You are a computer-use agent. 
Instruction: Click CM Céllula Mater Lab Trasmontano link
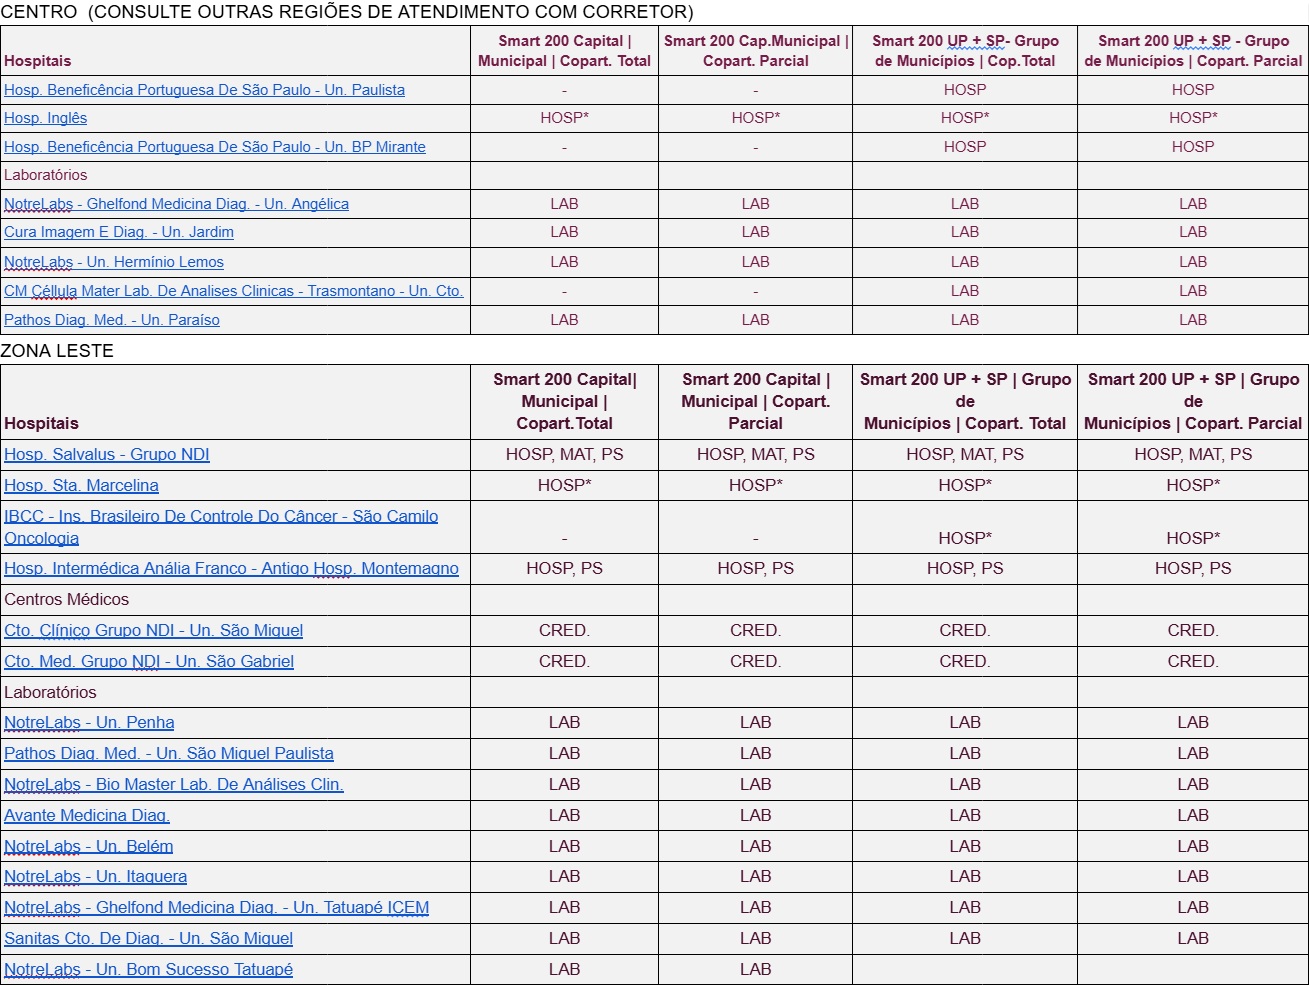click(x=233, y=291)
